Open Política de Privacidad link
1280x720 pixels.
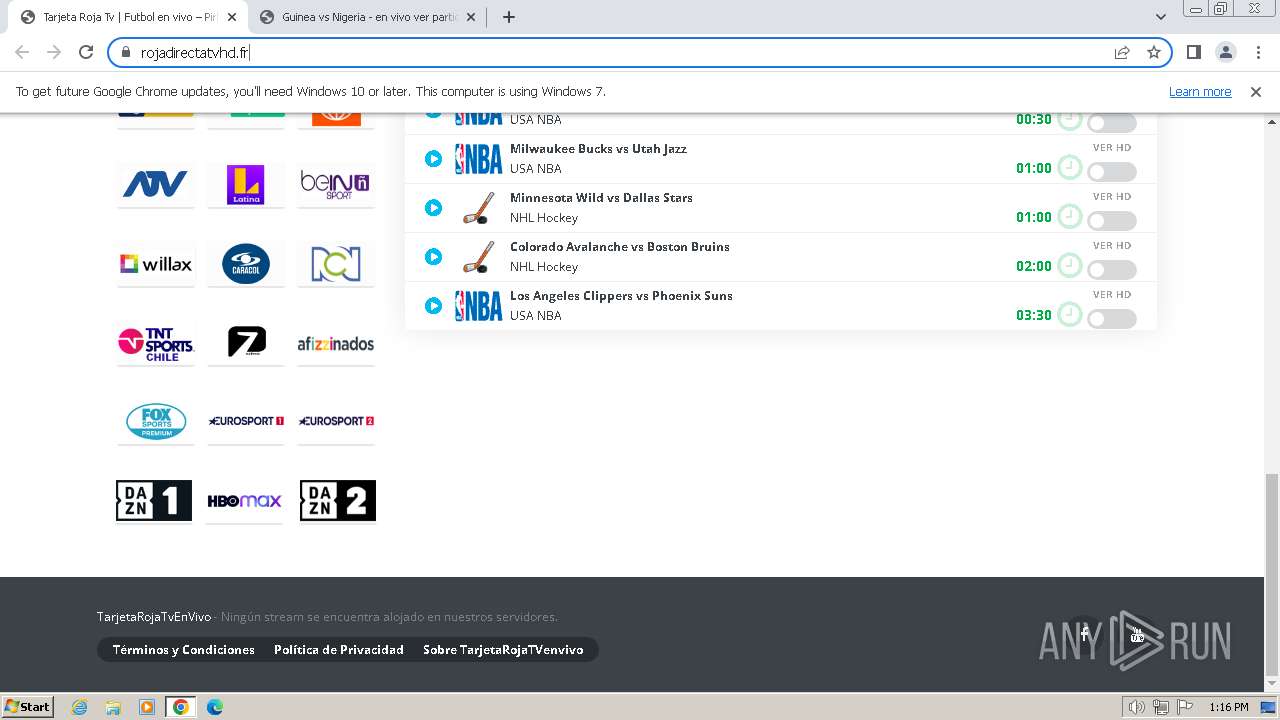(x=339, y=650)
